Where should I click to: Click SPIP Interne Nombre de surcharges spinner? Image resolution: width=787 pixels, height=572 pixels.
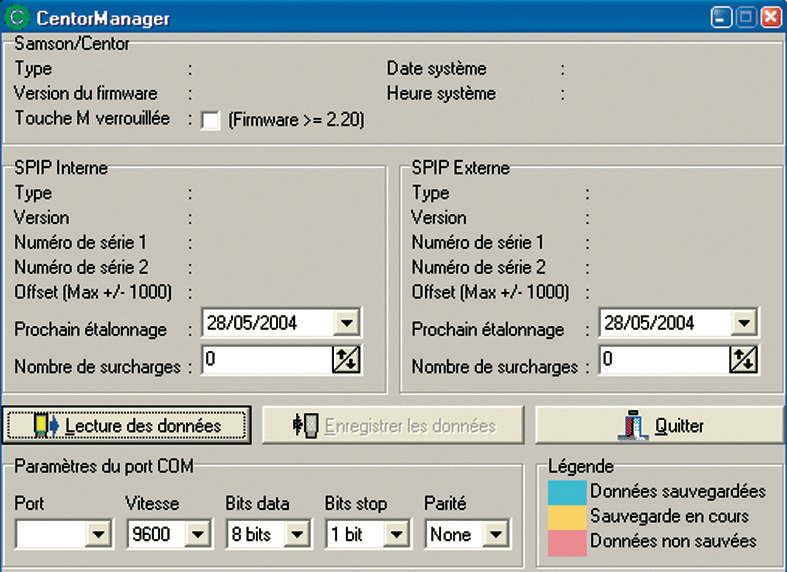[x=346, y=359]
